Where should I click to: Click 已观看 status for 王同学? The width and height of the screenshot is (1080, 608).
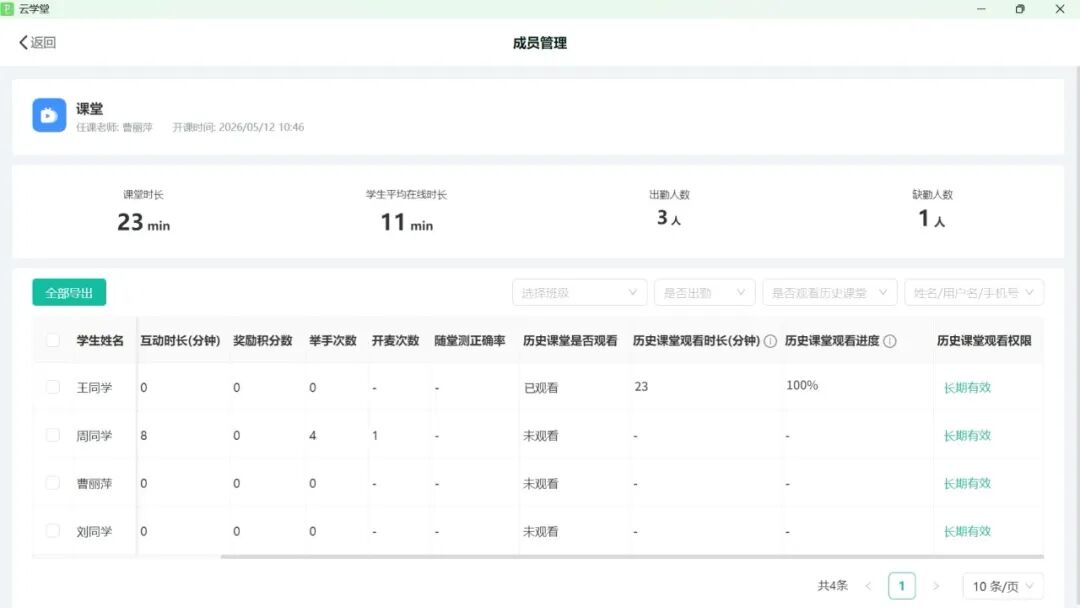pyautogui.click(x=541, y=388)
